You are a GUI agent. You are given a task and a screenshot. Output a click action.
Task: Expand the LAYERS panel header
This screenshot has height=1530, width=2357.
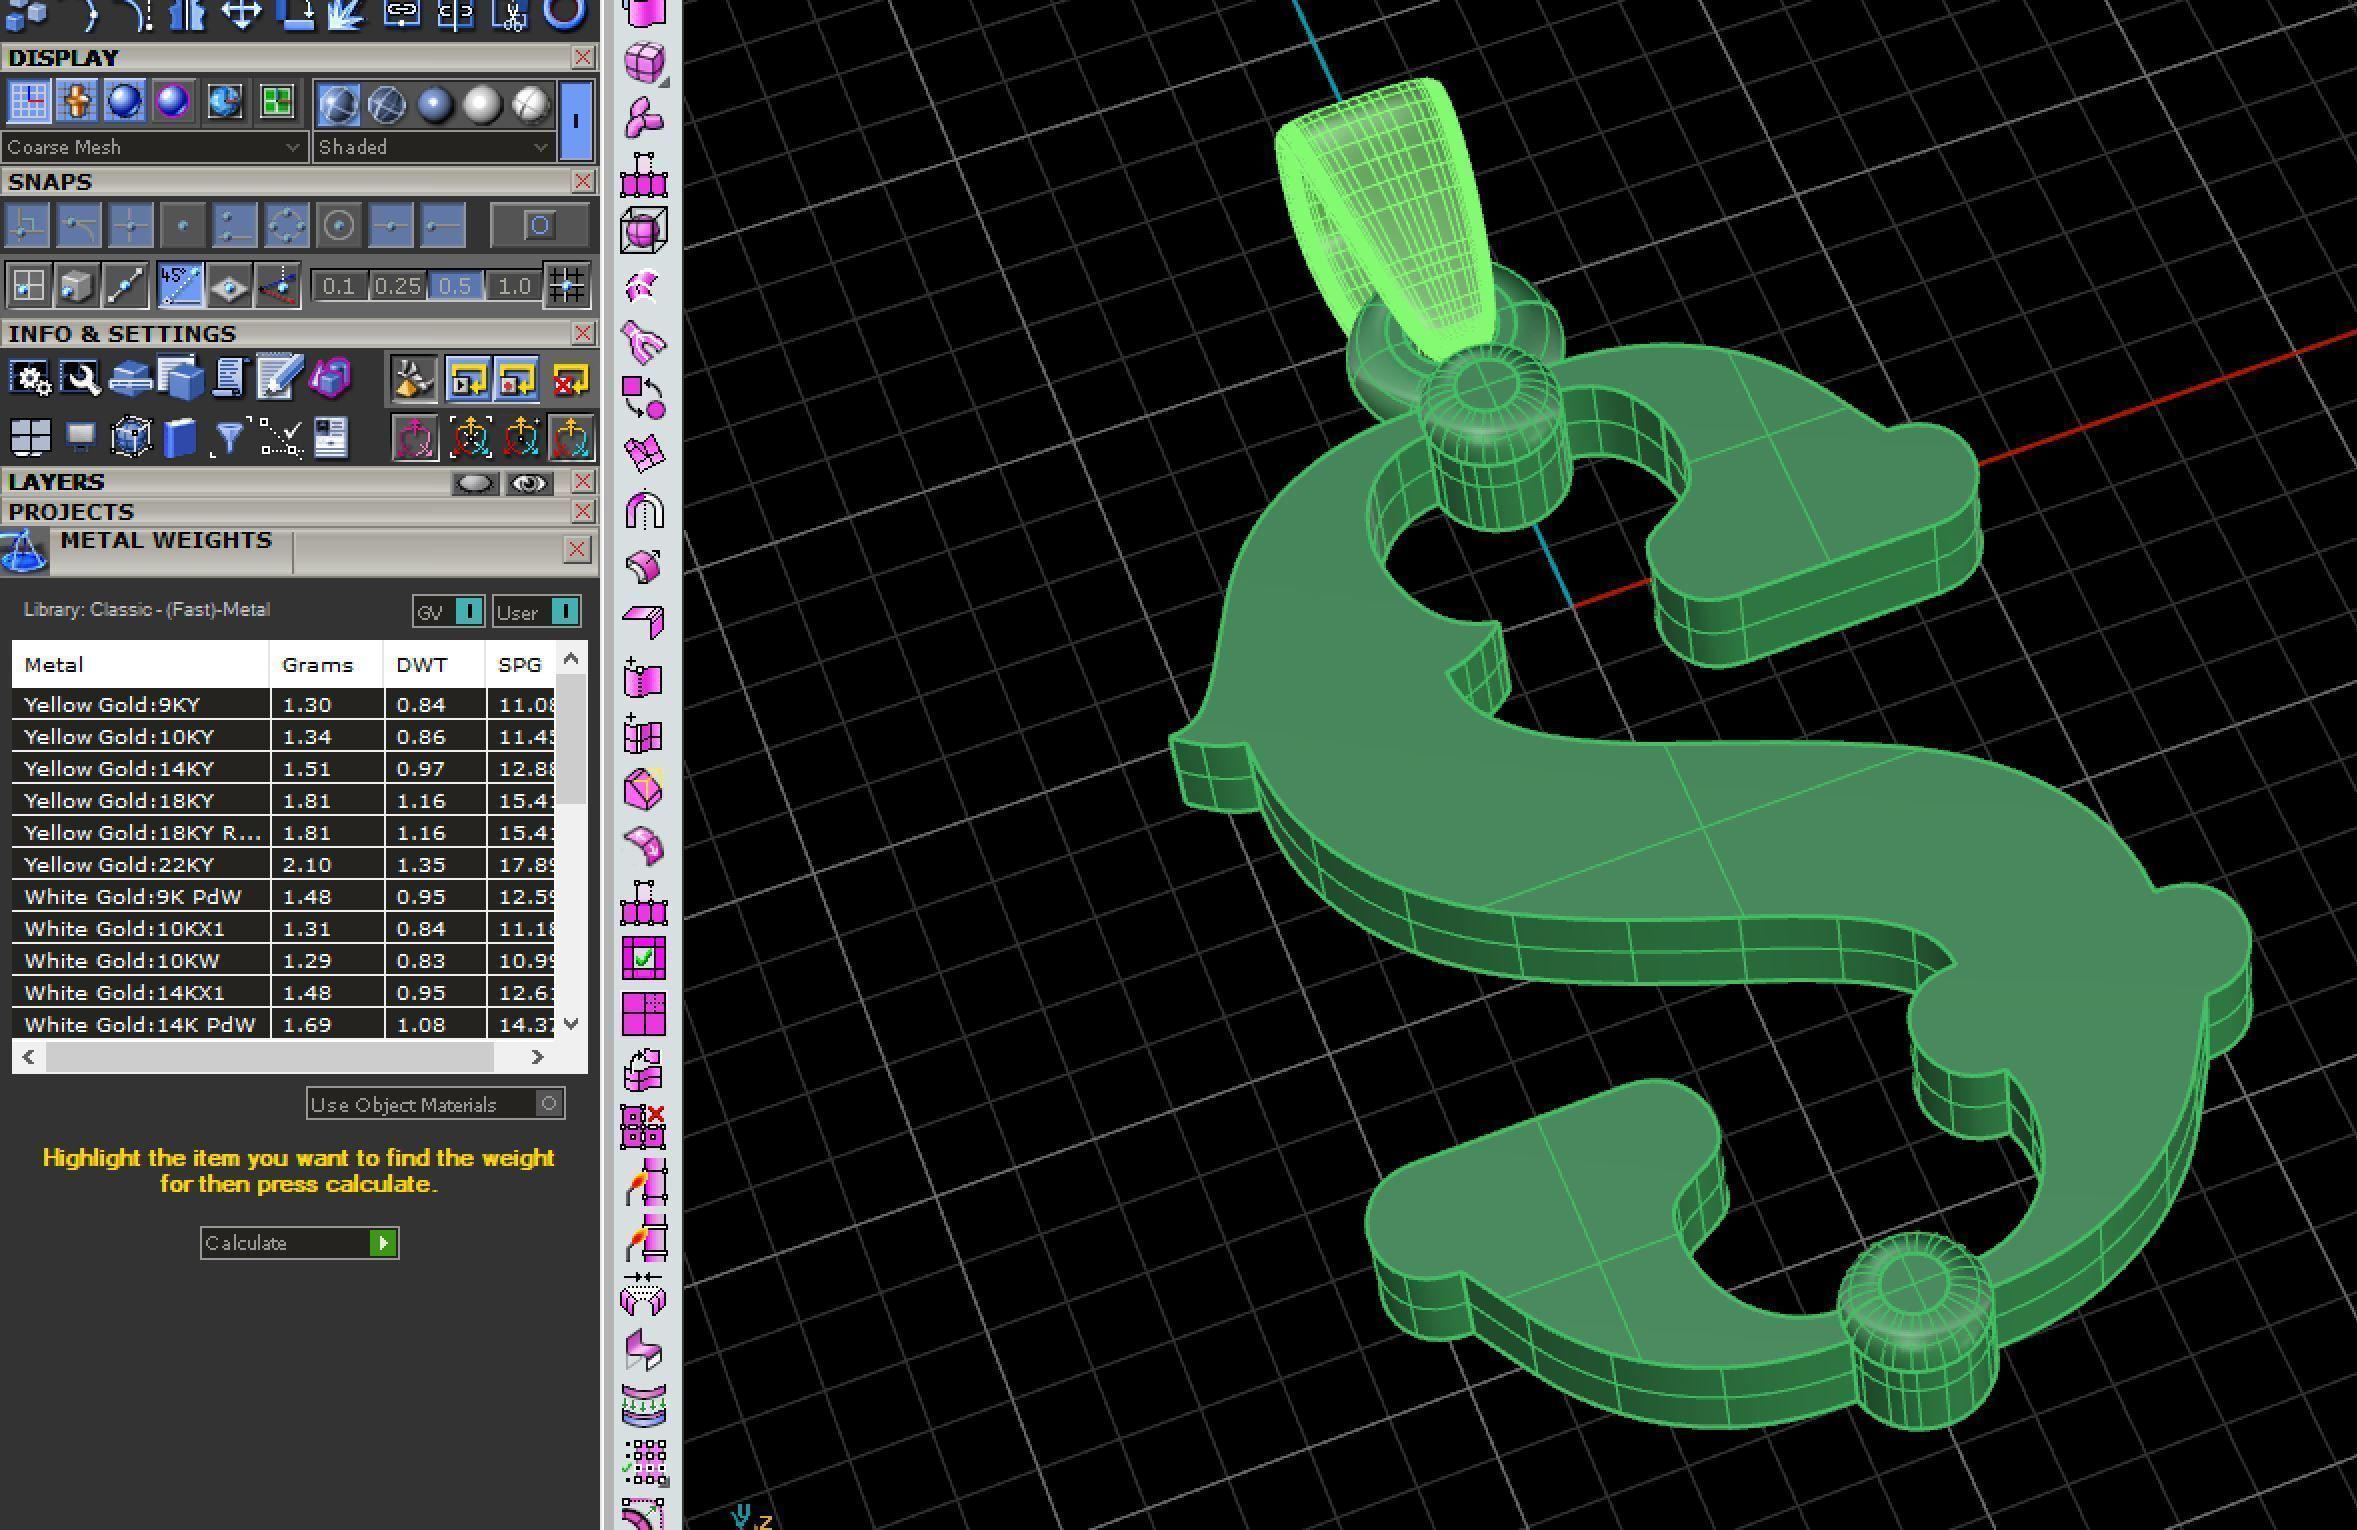click(56, 482)
